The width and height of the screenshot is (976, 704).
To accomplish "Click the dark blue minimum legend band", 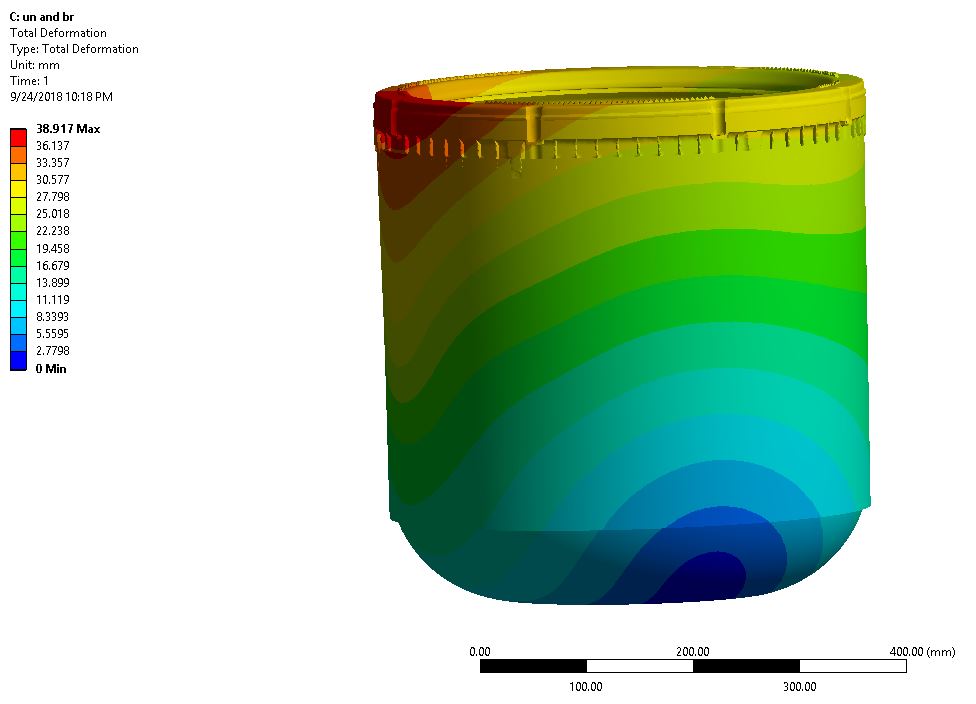I will [x=18, y=361].
